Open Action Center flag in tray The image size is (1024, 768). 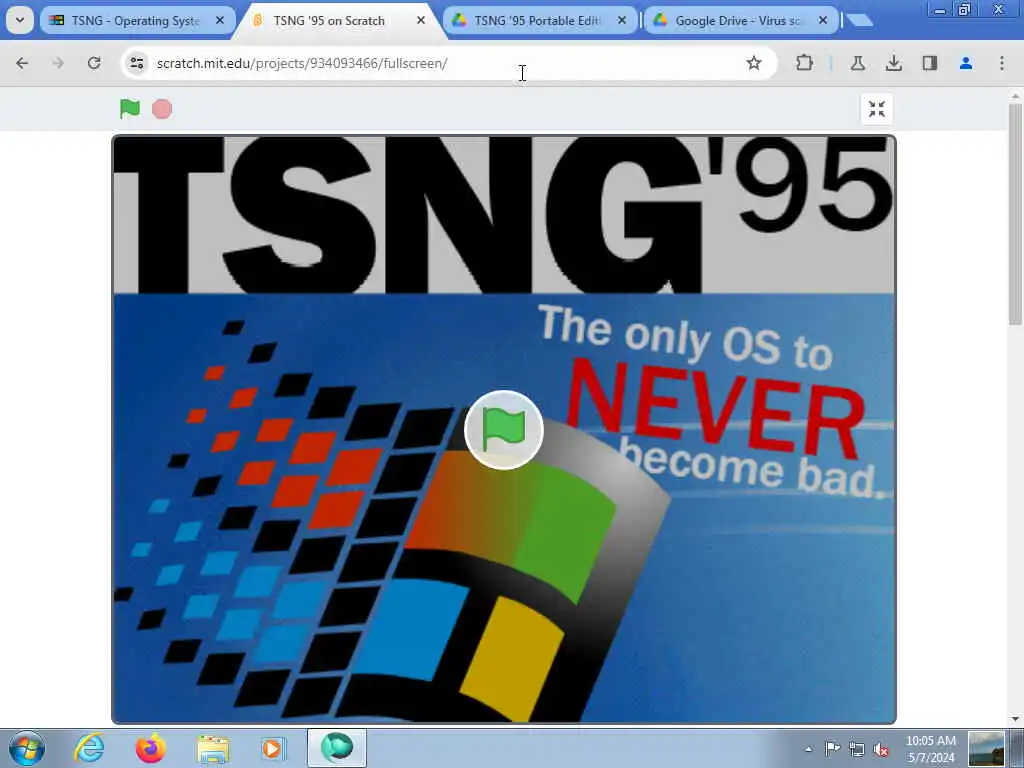[x=833, y=749]
